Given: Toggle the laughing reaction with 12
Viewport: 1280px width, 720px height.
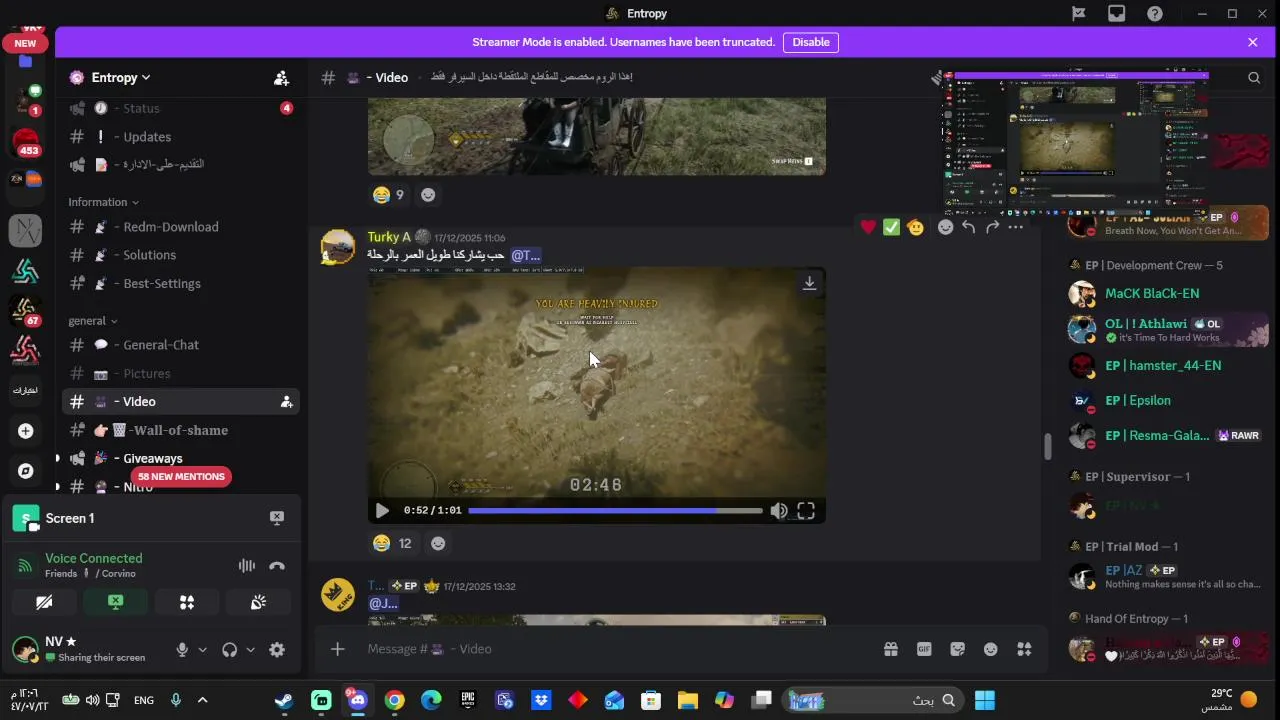Looking at the screenshot, I should (392, 543).
